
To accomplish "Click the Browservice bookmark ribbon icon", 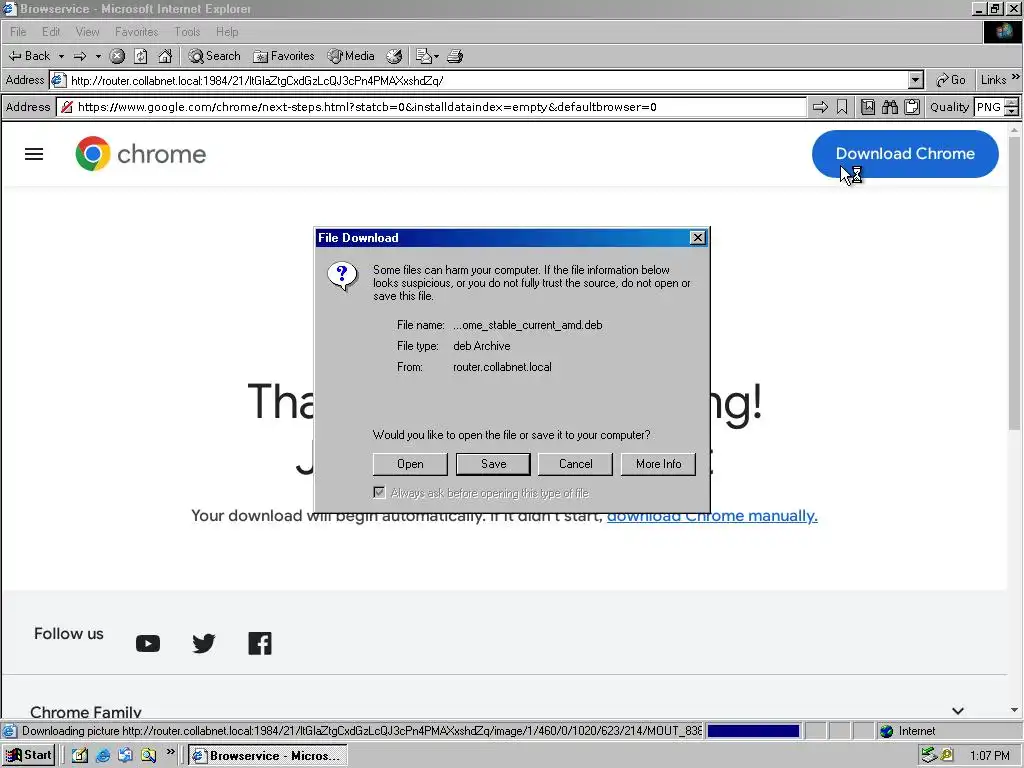I will tap(842, 107).
